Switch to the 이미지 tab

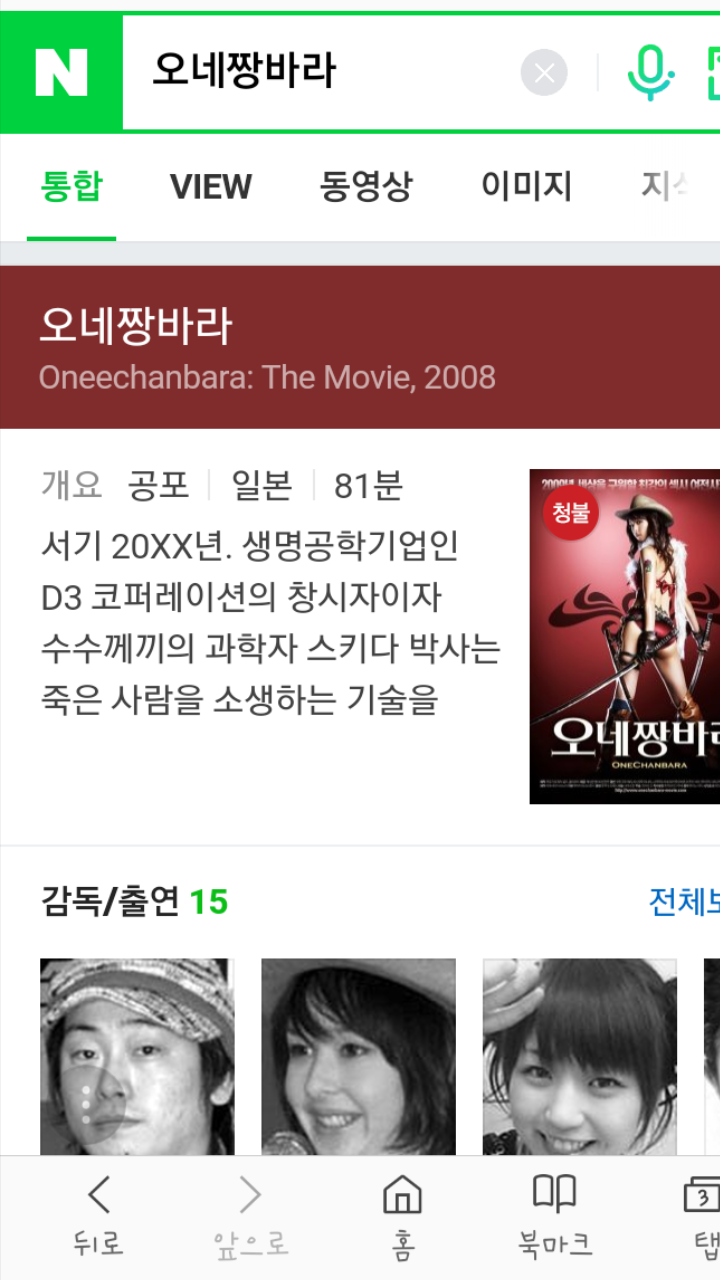(527, 187)
